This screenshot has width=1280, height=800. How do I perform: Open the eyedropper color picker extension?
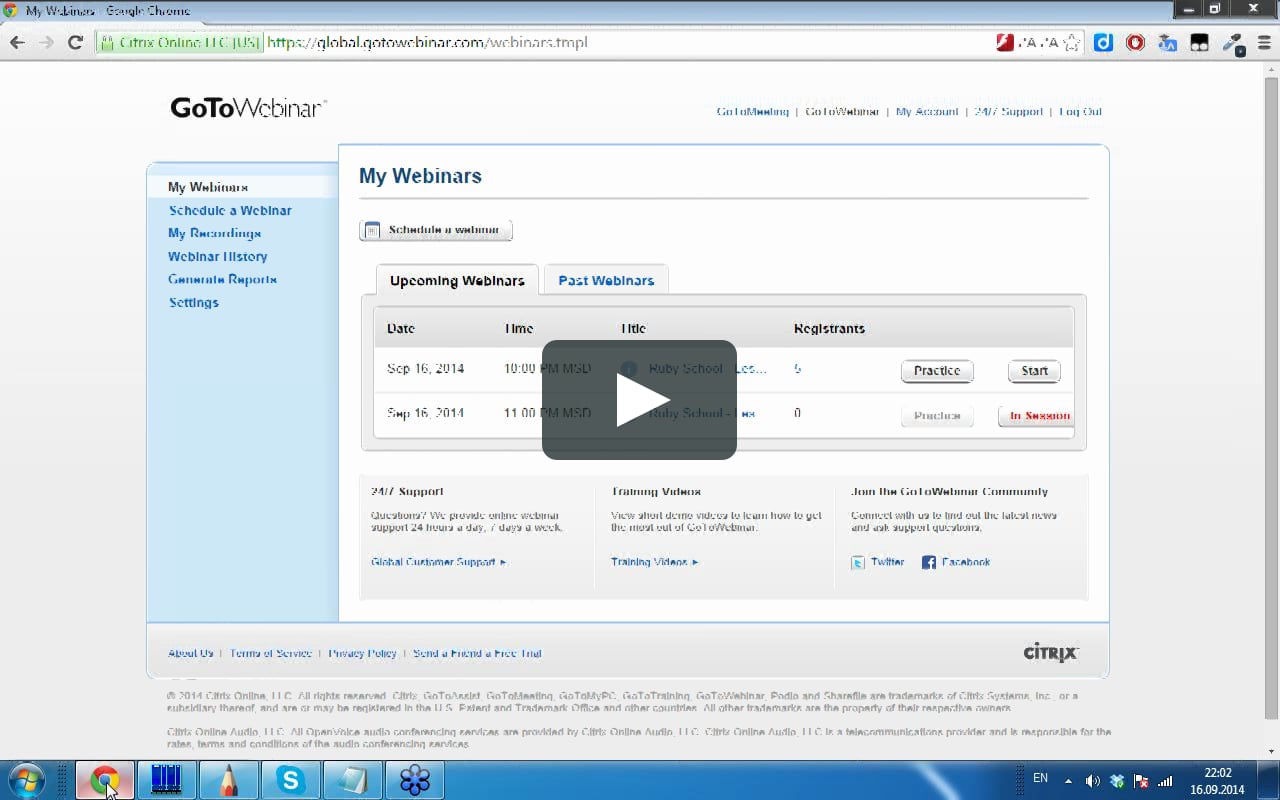pos(1232,43)
